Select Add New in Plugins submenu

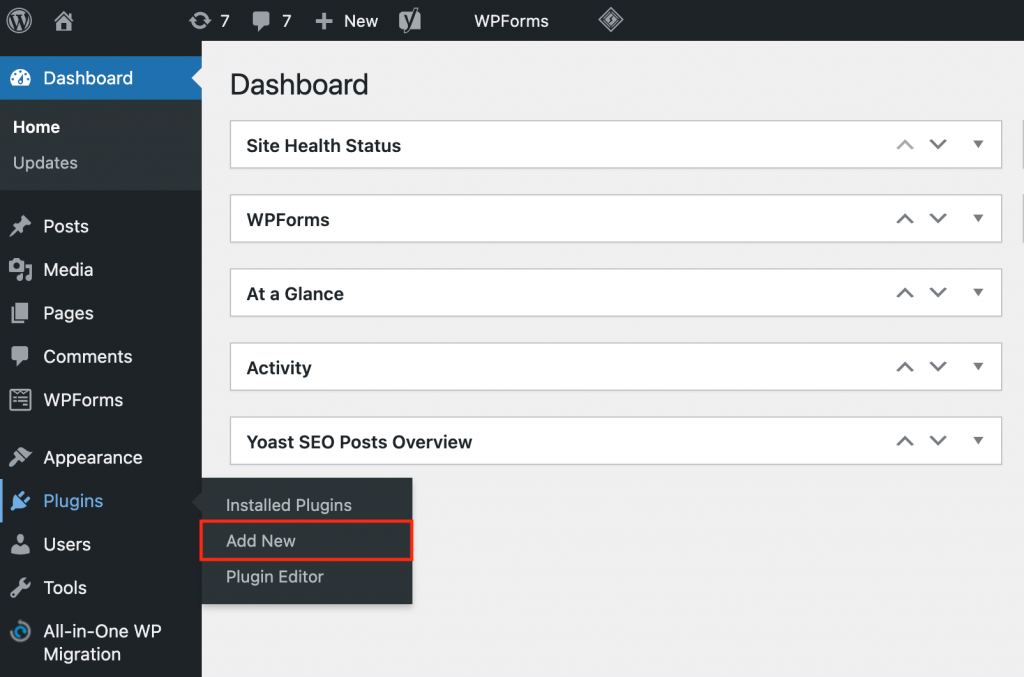[261, 541]
